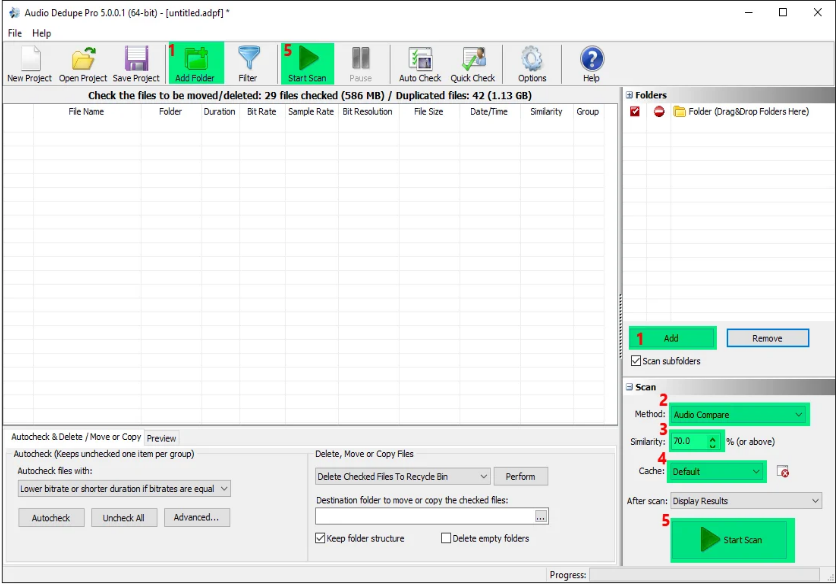Sort by Group column header
This screenshot has height=584, width=836.
588,111
